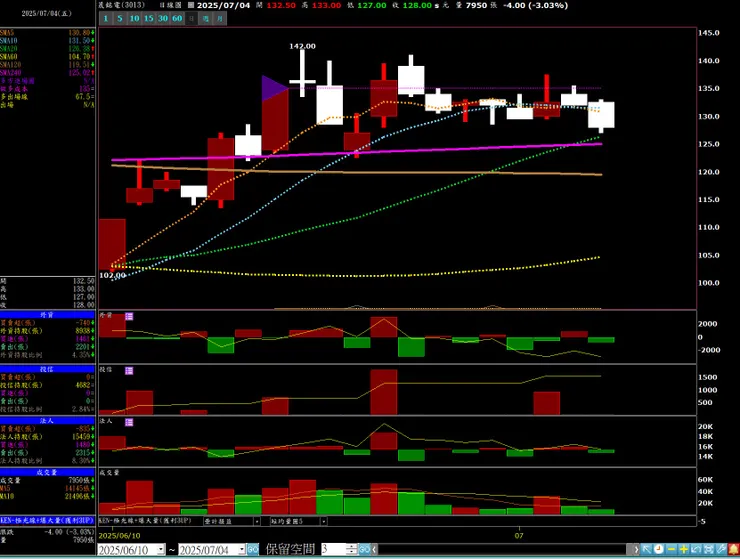The height and width of the screenshot is (559, 740).
Task: Click the 成交量 7950 row in the left panel
Action: [x=47, y=480]
